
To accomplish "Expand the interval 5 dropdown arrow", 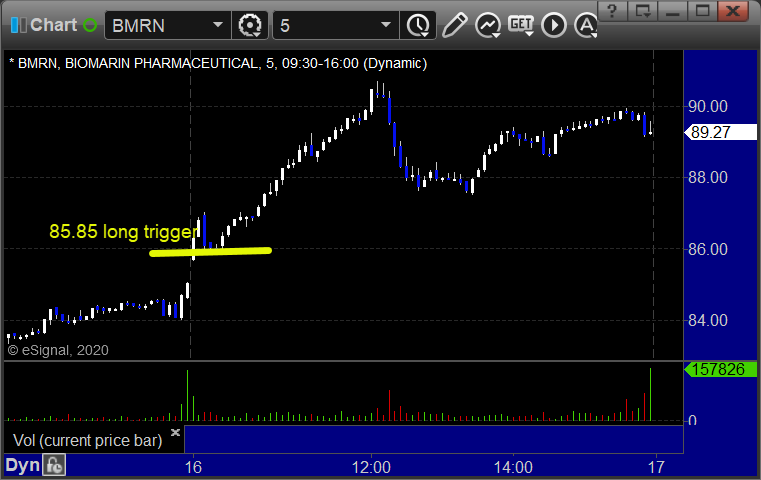I will pyautogui.click(x=386, y=24).
